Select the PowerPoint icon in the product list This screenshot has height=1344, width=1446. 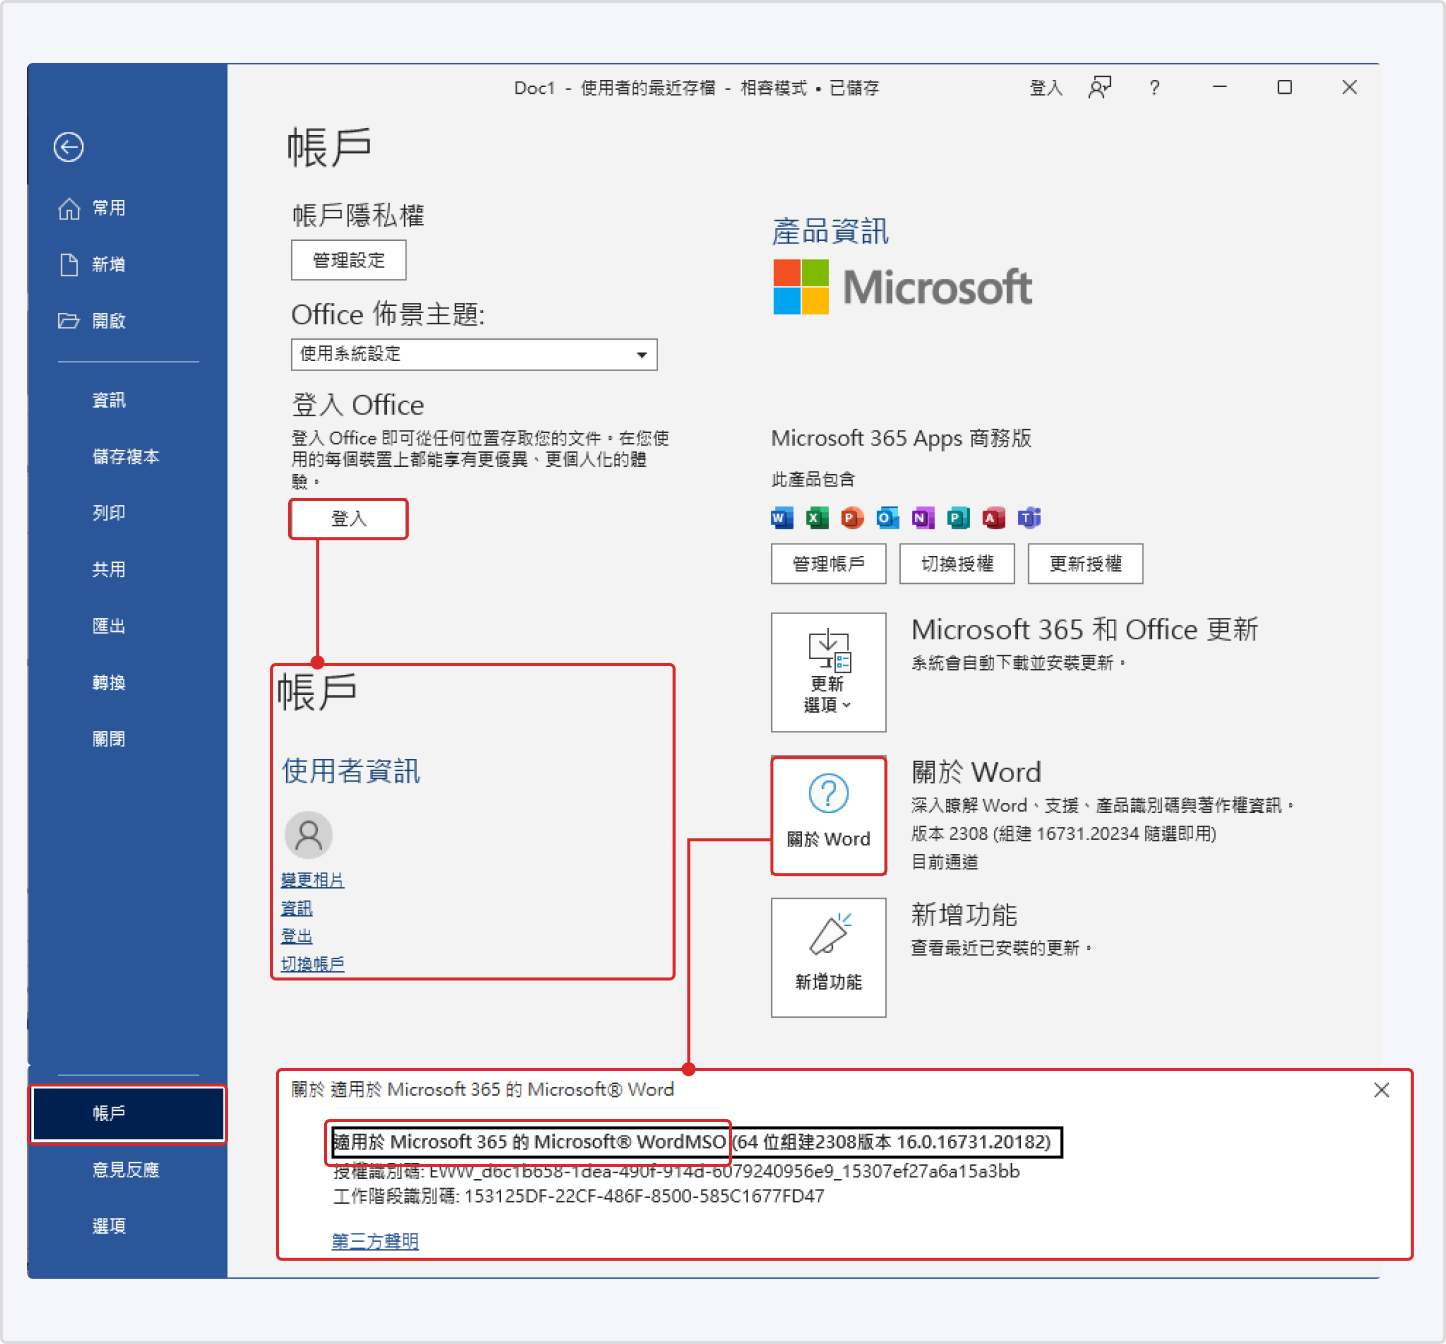click(x=851, y=517)
